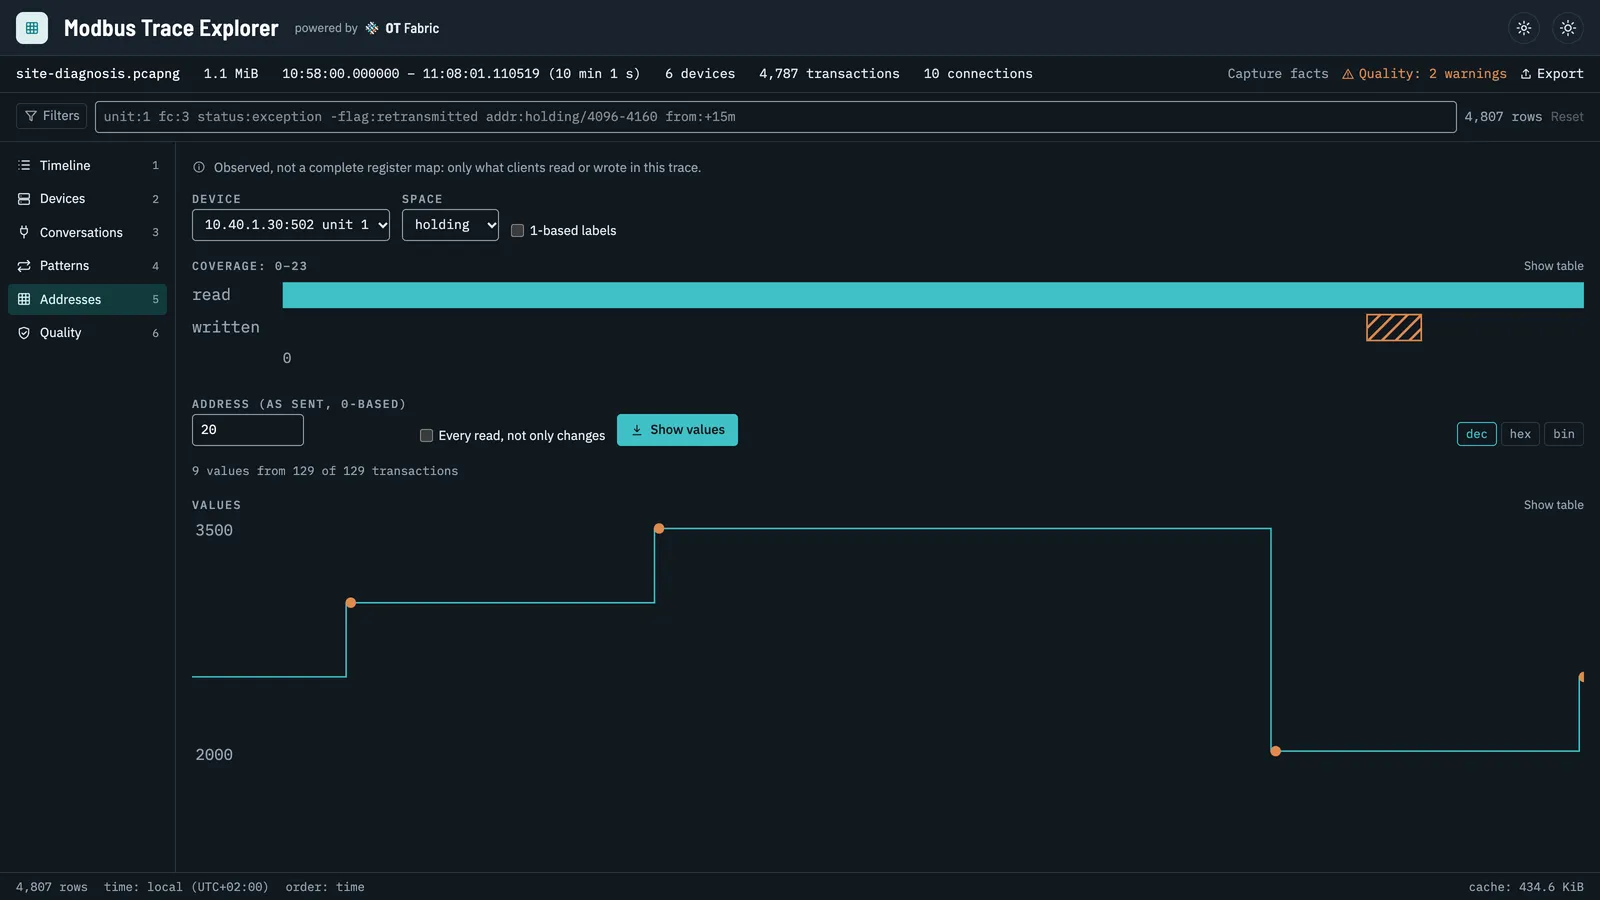
Task: Focus the filter query input field
Action: 775,117
